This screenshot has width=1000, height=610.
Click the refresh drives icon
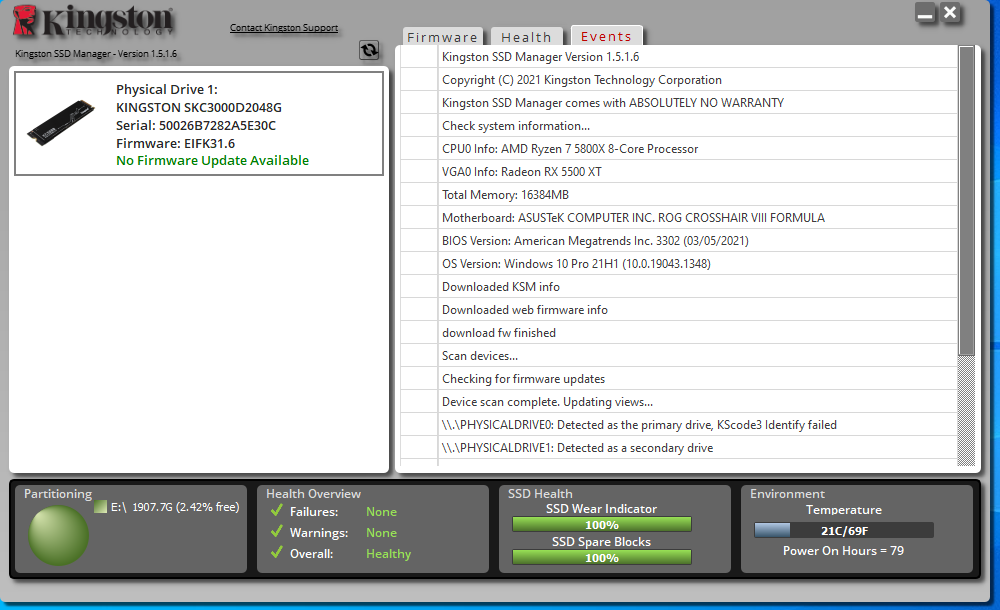(x=369, y=50)
